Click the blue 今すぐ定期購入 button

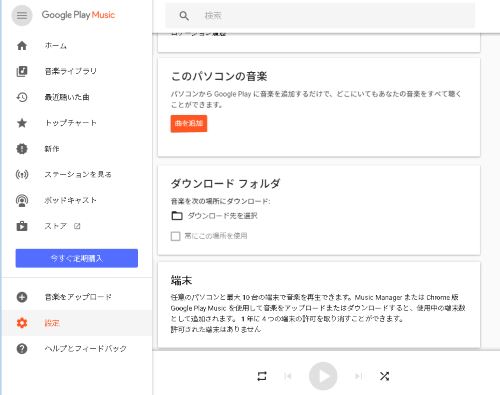click(77, 258)
